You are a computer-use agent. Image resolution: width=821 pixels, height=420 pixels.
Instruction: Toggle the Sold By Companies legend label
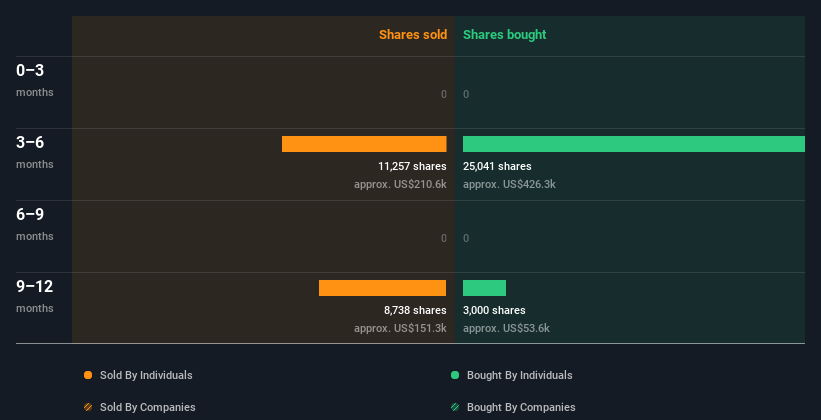(x=148, y=407)
